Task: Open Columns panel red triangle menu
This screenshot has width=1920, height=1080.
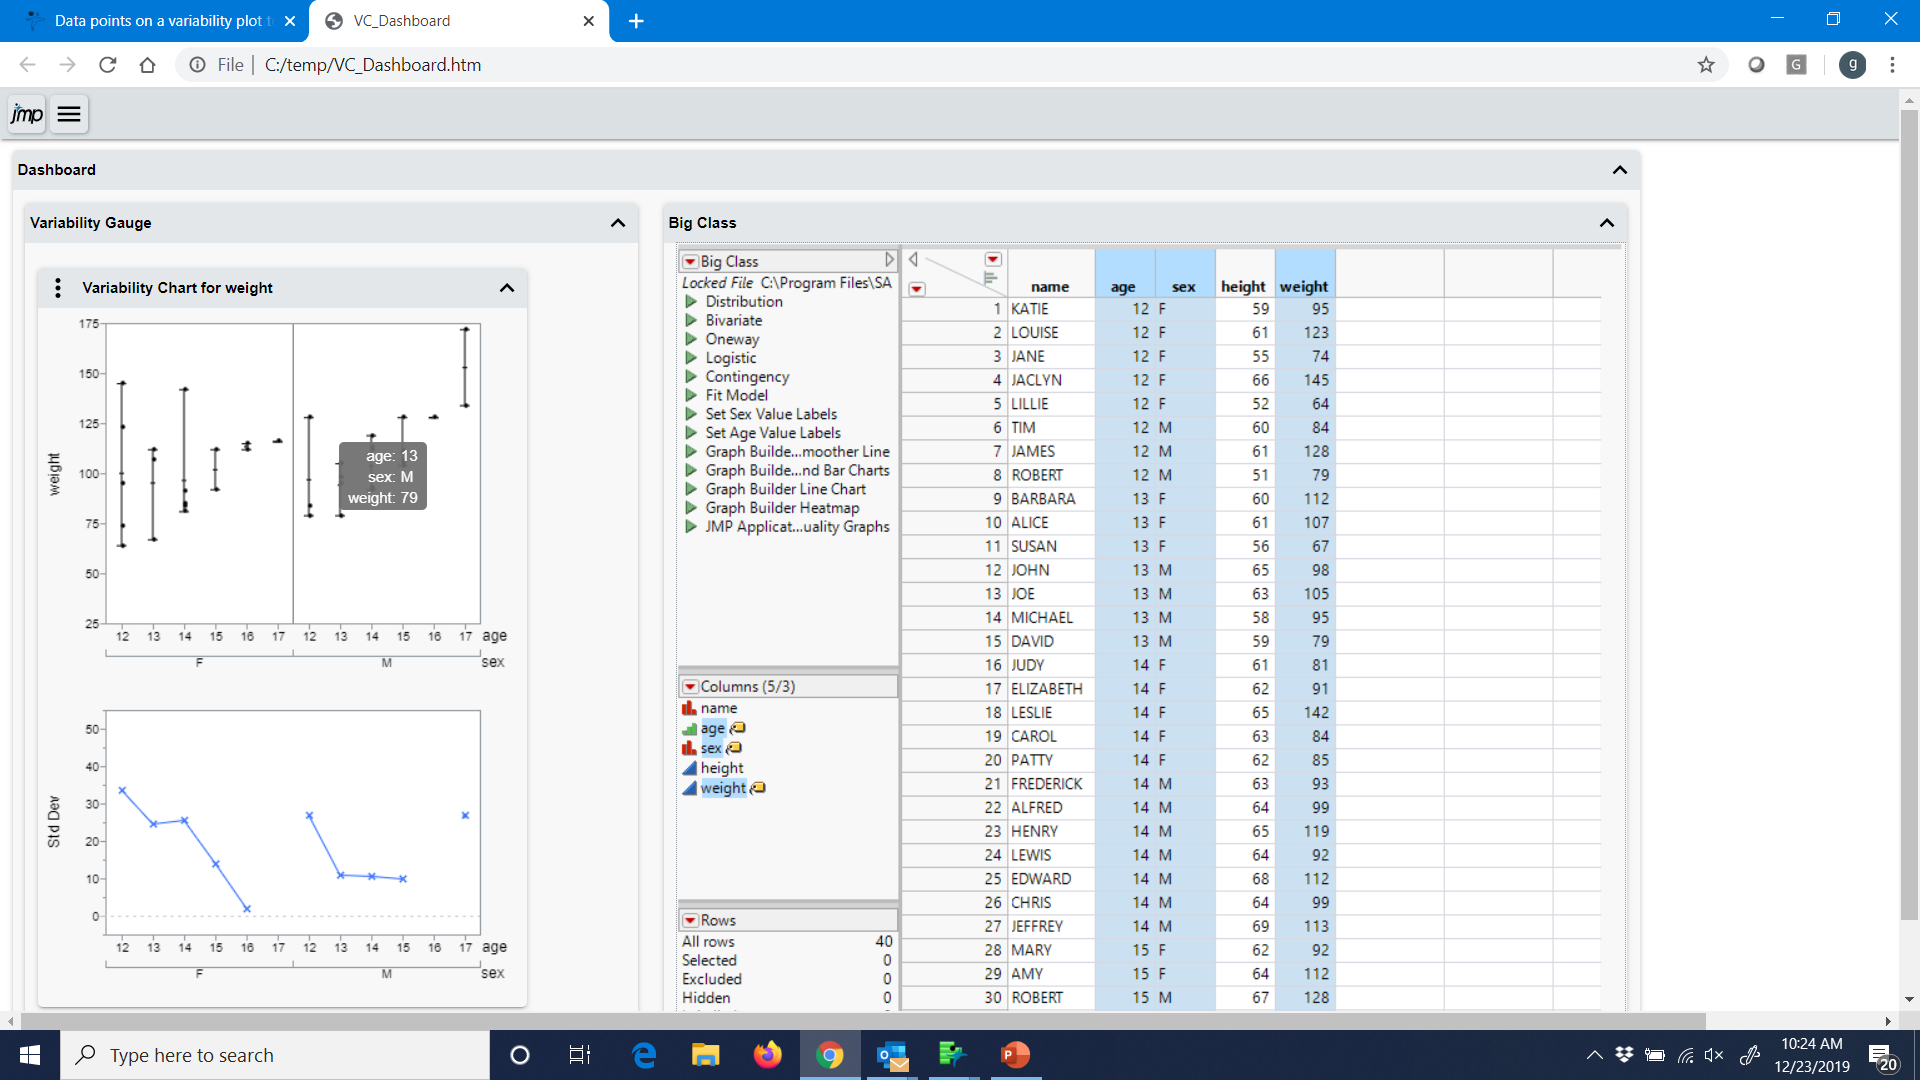Action: 690,687
